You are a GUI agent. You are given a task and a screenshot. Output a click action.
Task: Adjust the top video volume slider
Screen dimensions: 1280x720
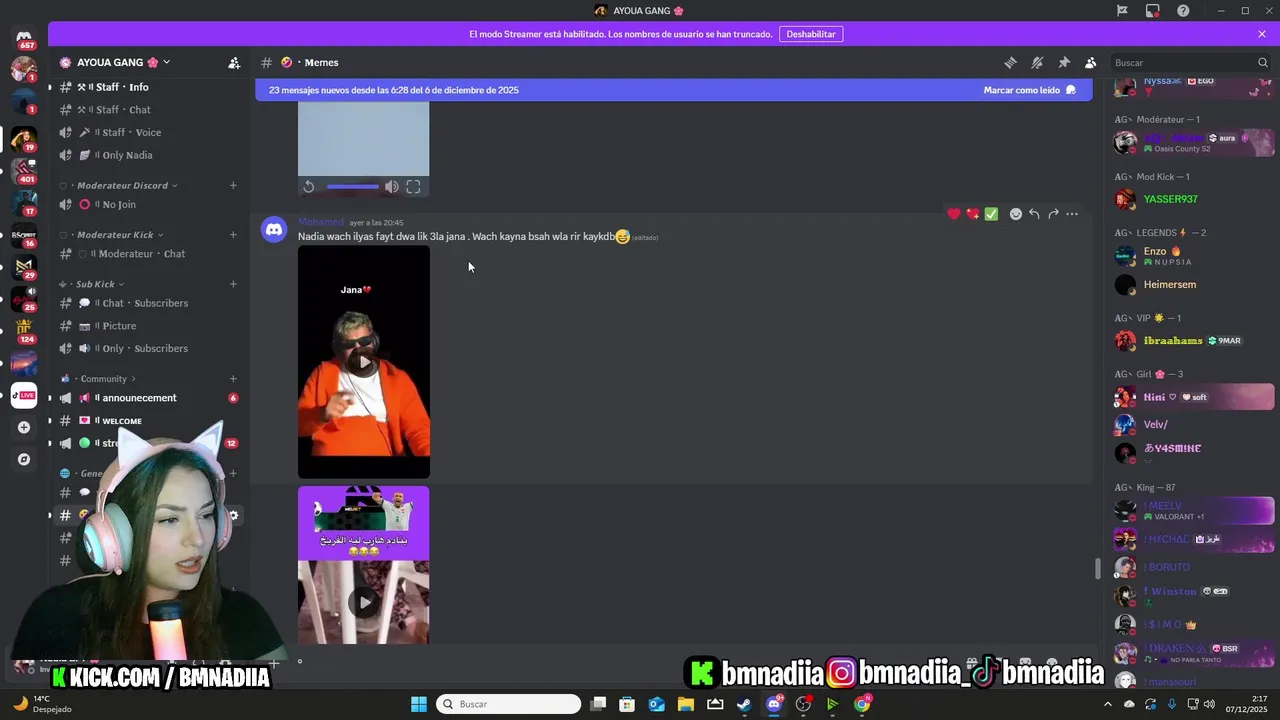tap(353, 187)
